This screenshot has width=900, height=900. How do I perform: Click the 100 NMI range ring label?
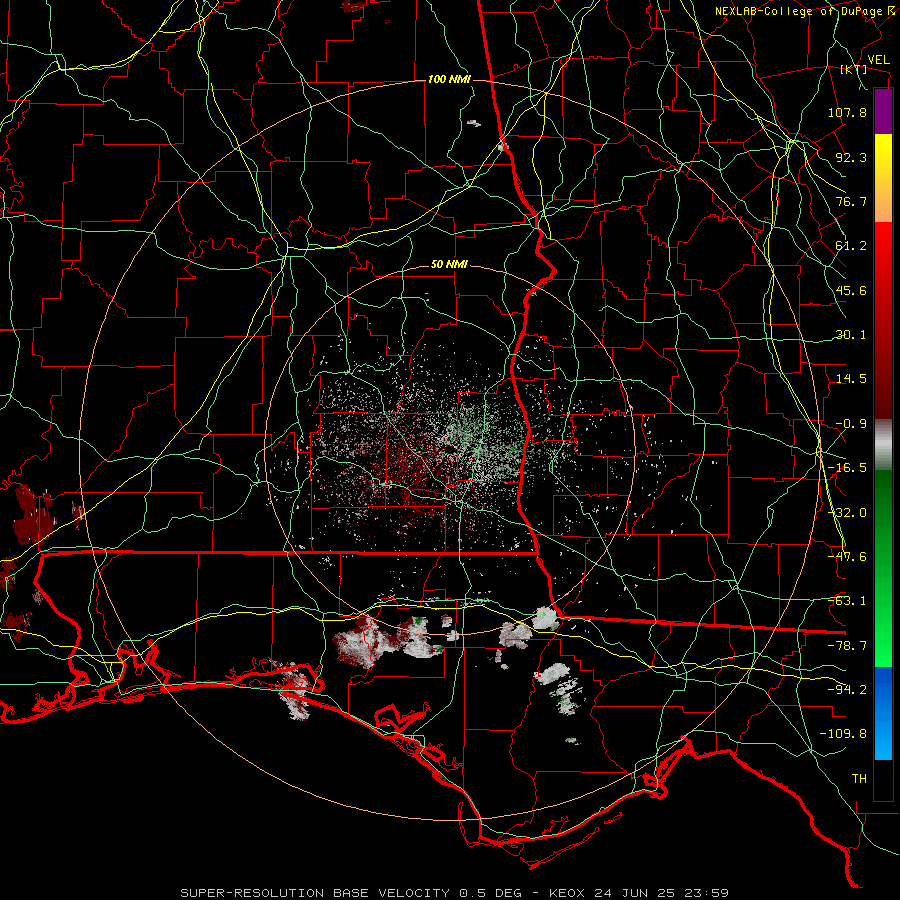(x=449, y=79)
